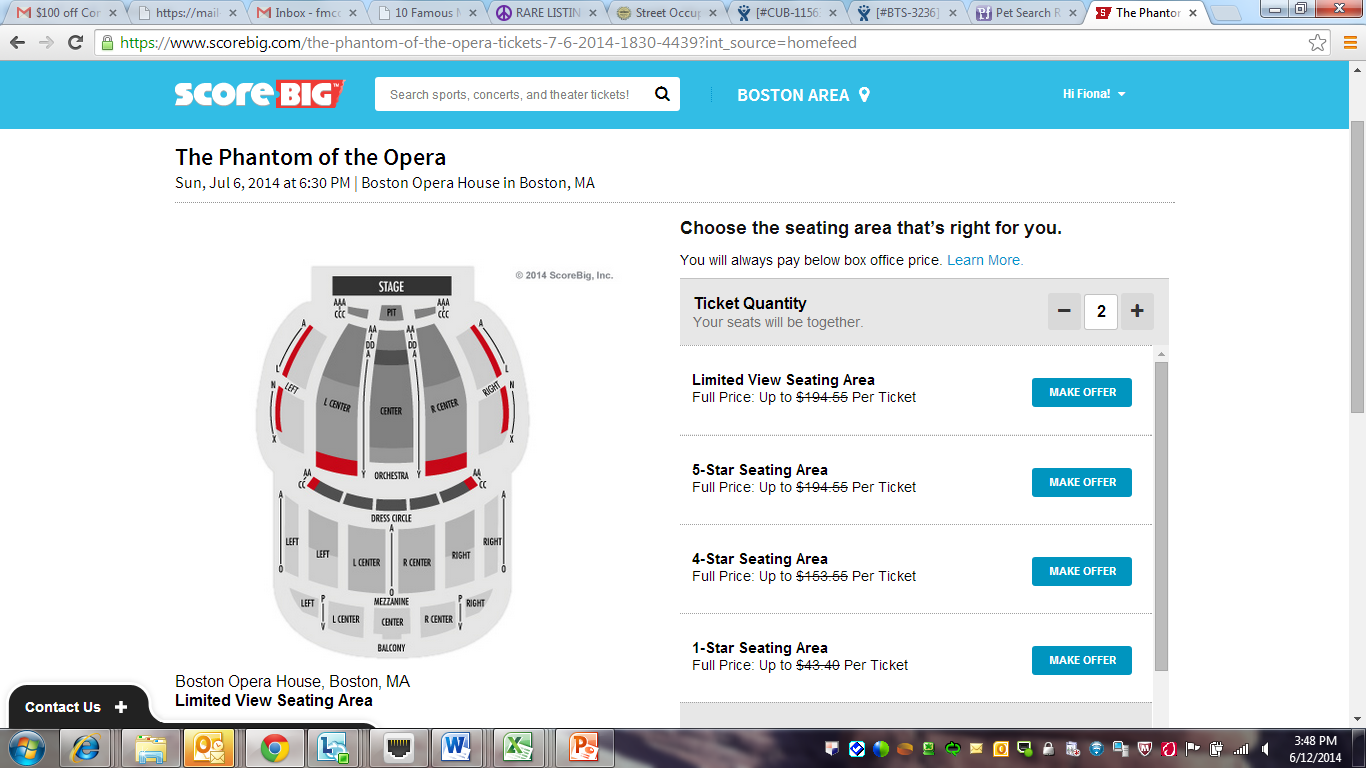
Task: Increase ticket quantity with plus button
Action: tap(1137, 312)
